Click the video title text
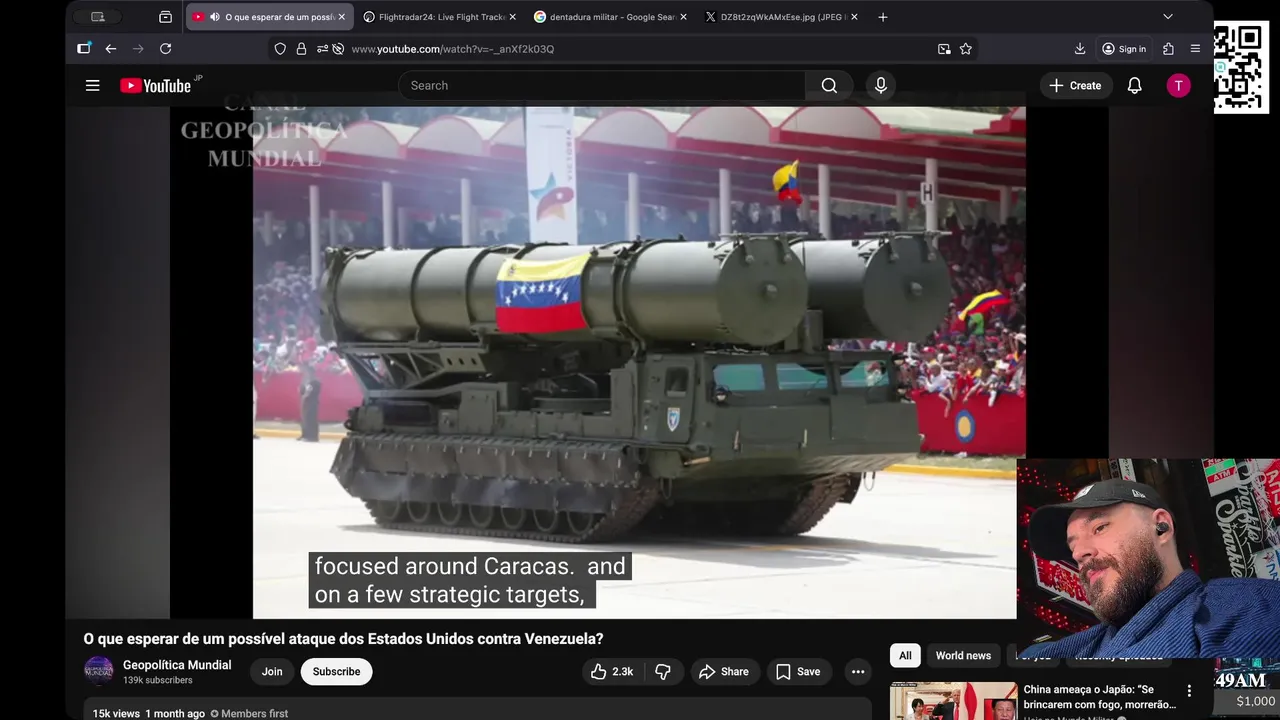Image resolution: width=1280 pixels, height=720 pixels. click(343, 639)
